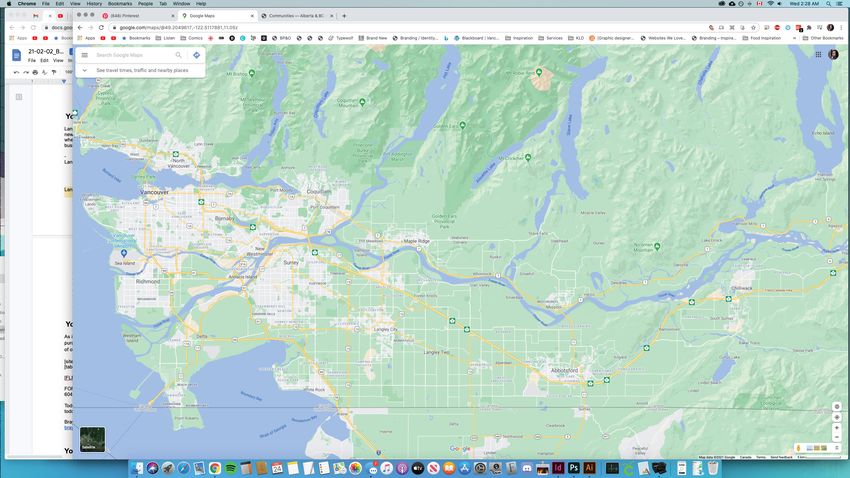Image resolution: width=850 pixels, height=478 pixels.
Task: Launch Spotify from the dock
Action: (230, 468)
